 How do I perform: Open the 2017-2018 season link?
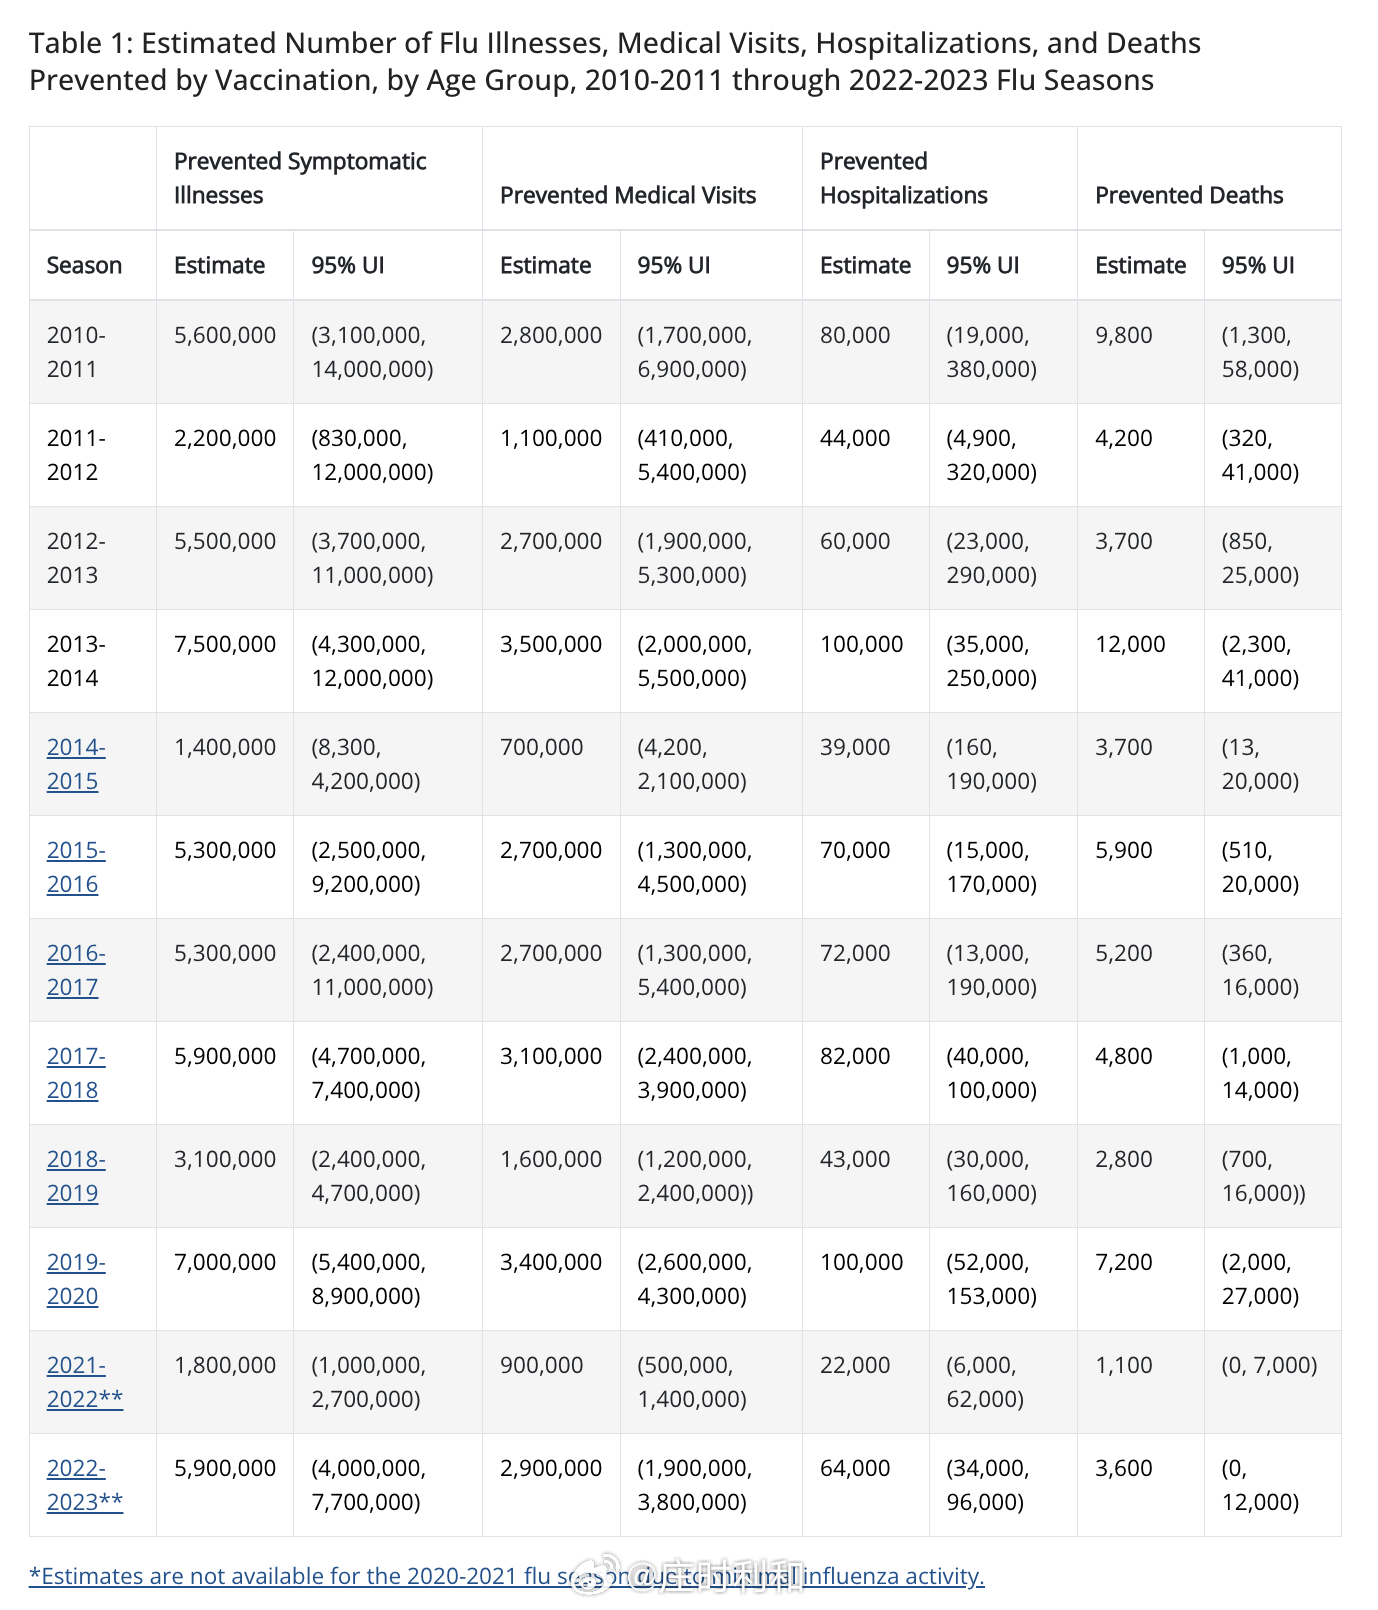[76, 1073]
